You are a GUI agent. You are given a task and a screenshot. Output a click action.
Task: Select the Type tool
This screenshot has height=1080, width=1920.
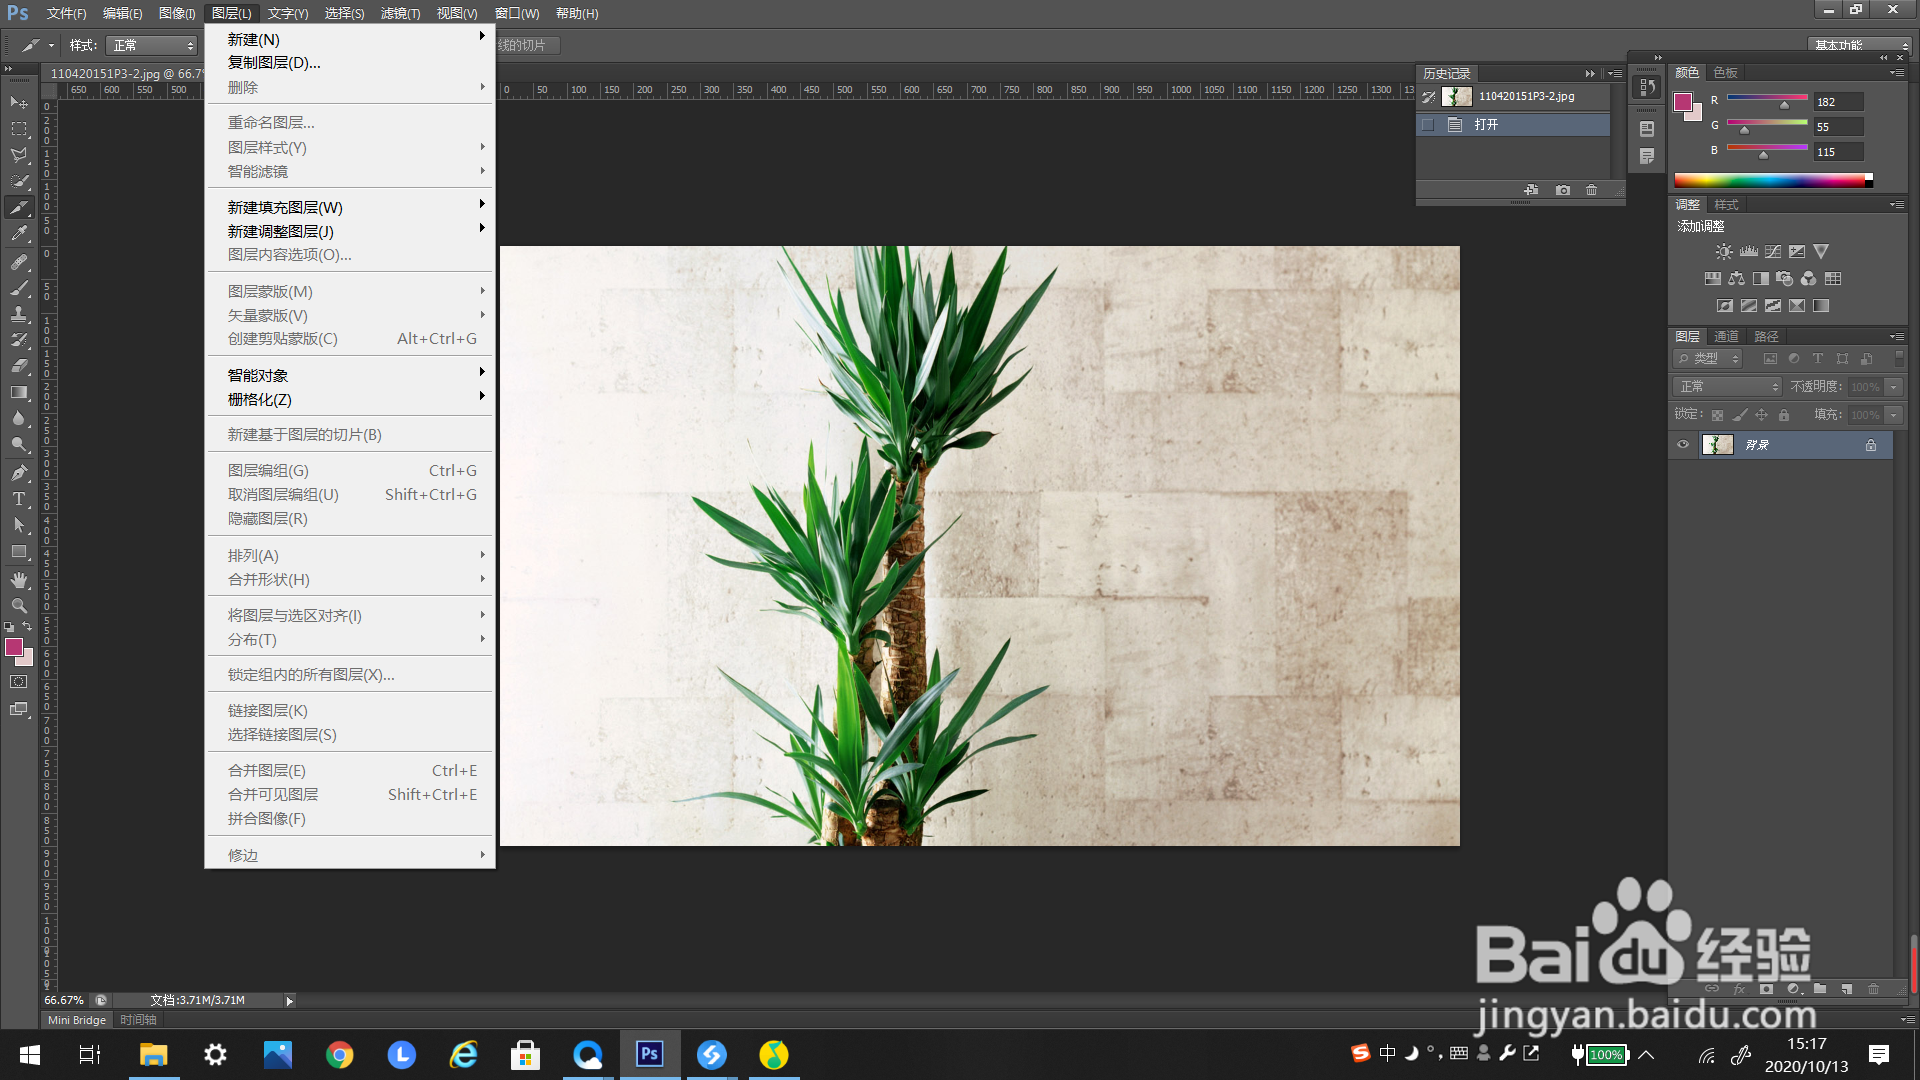point(19,499)
